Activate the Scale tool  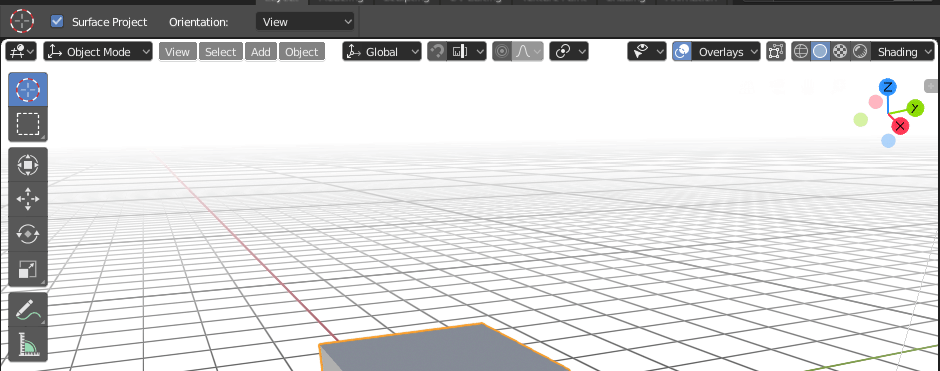(x=28, y=269)
